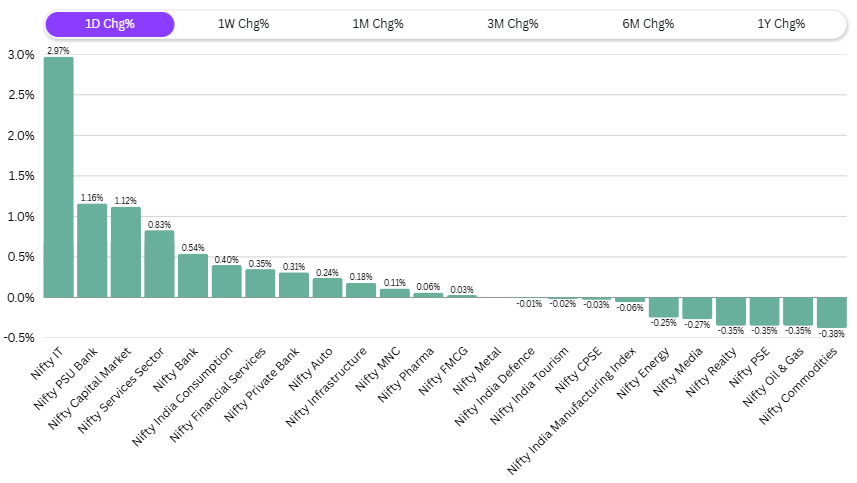The width and height of the screenshot is (857, 483).
Task: Select the Nifty Oil & Gas bar
Action: click(798, 311)
